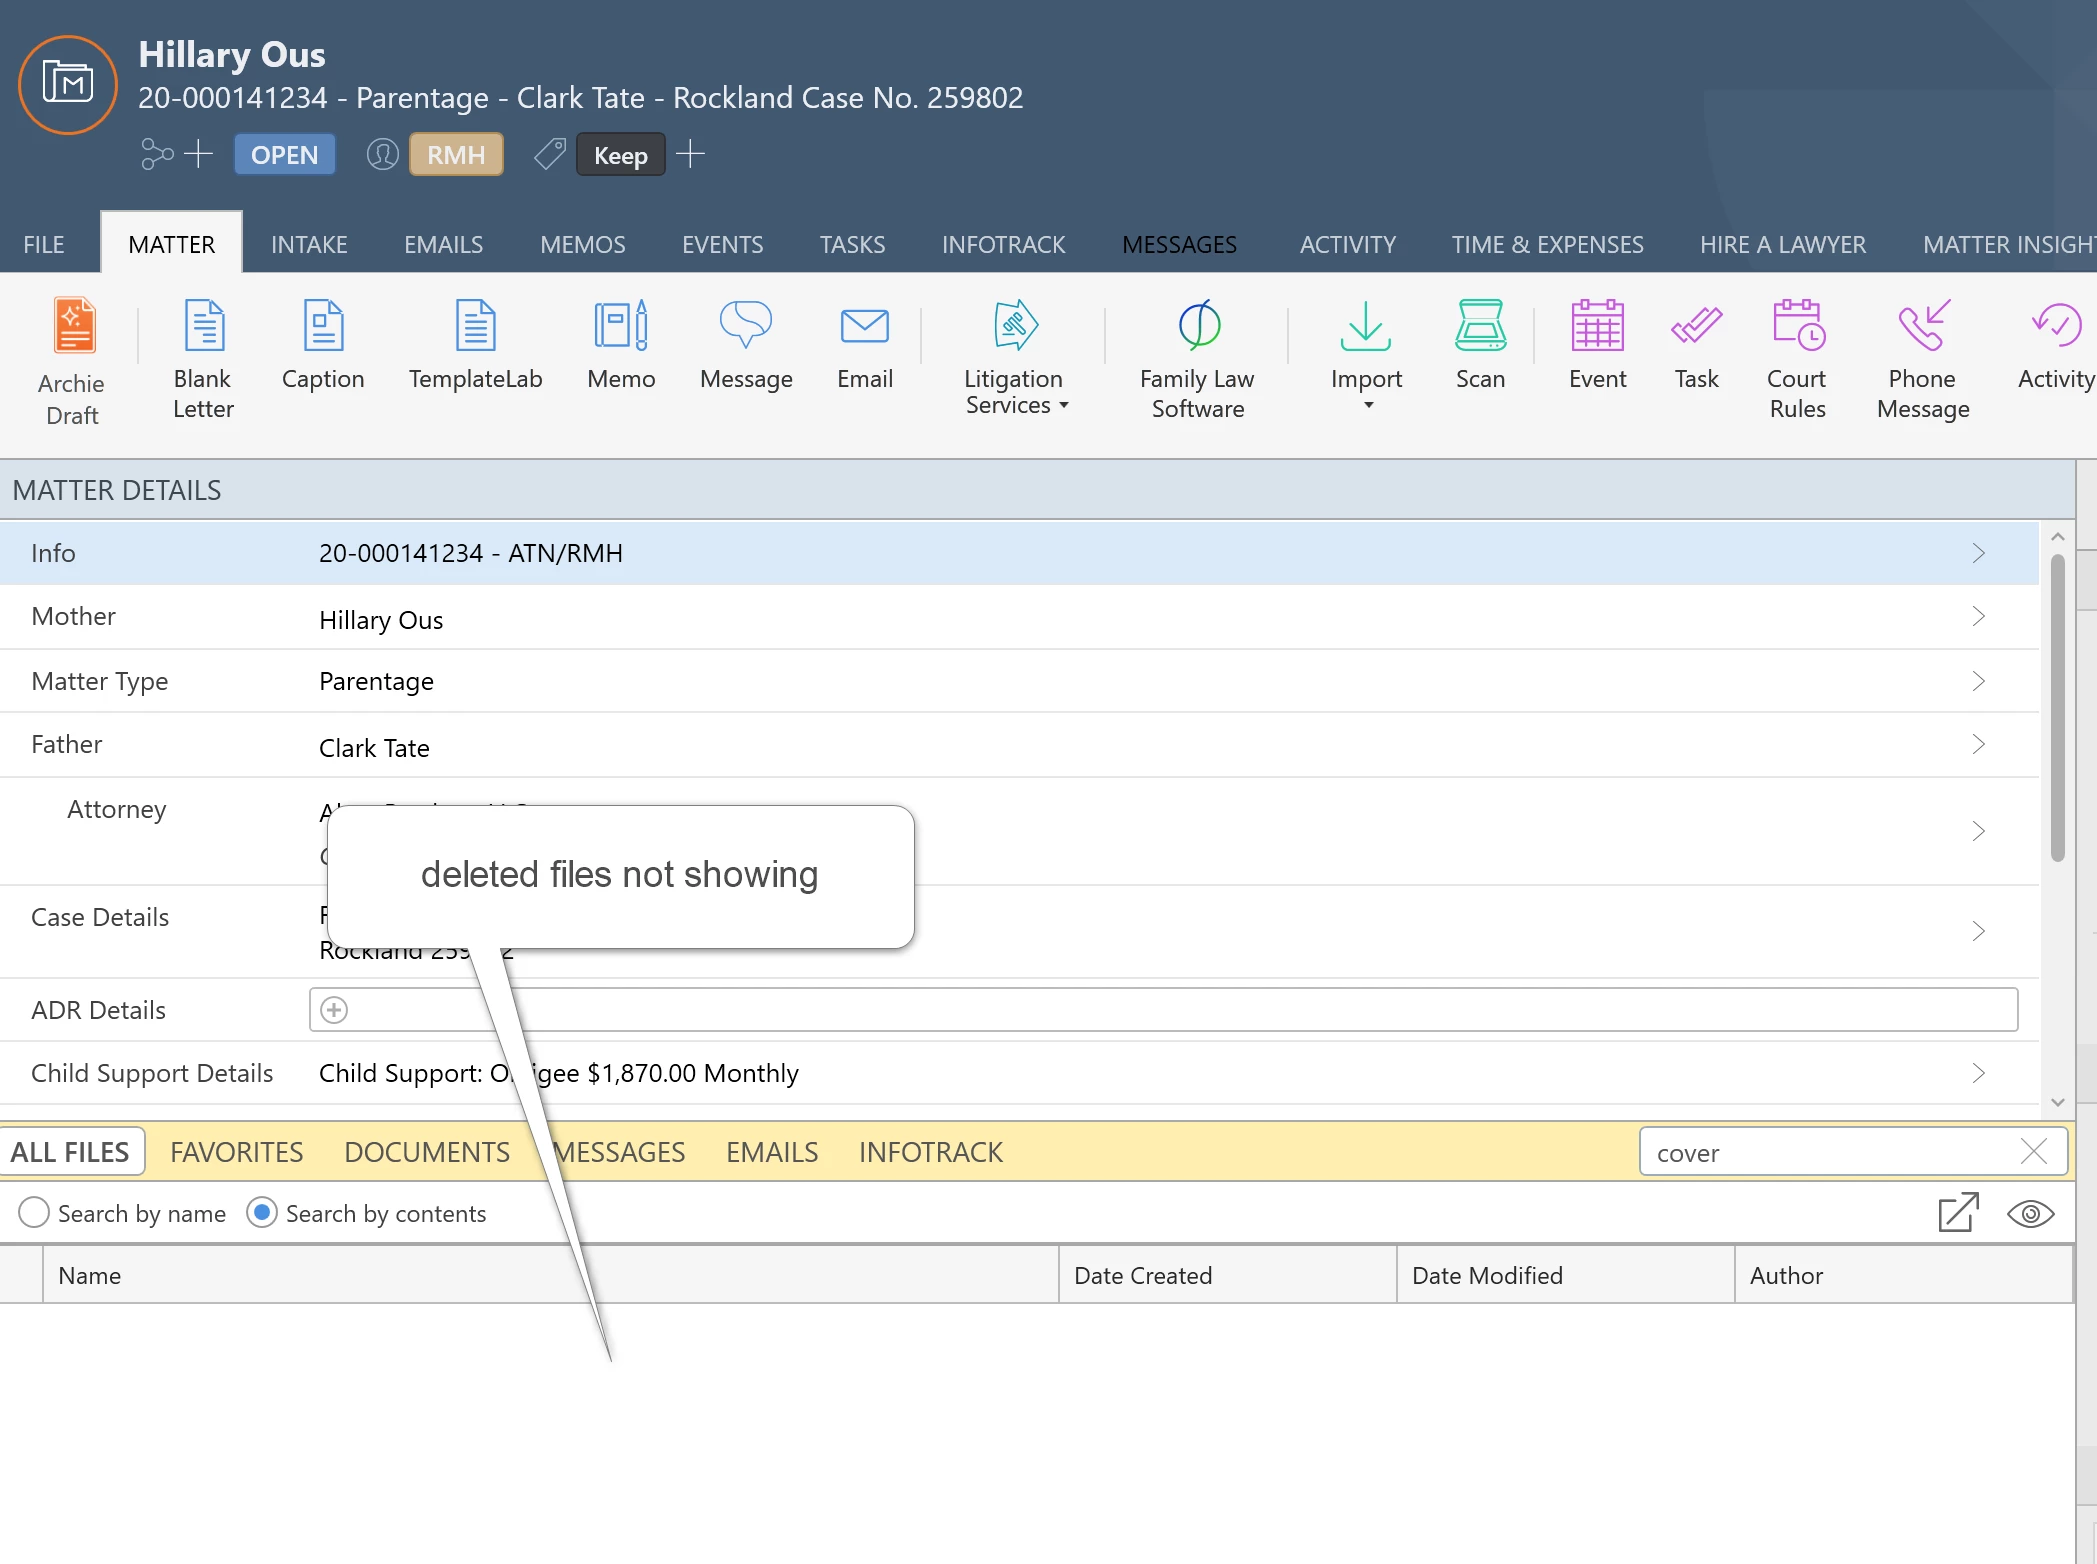Select the Search by name option
The width and height of the screenshot is (2097, 1564).
tap(34, 1213)
